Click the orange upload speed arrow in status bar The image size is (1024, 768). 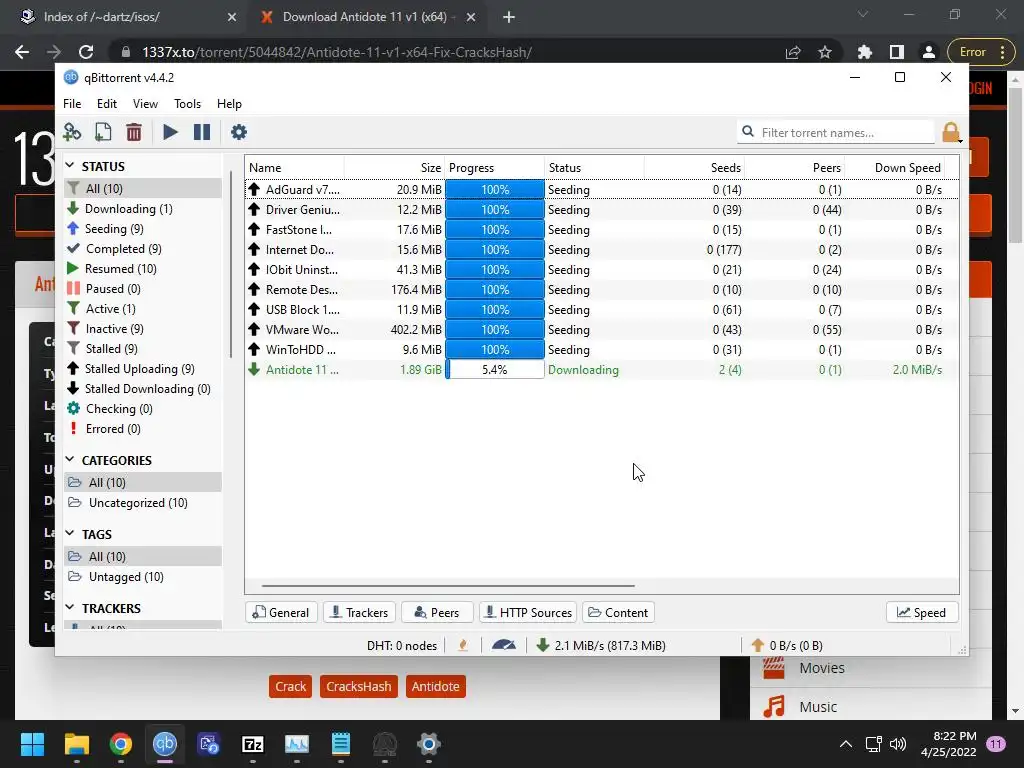click(758, 645)
